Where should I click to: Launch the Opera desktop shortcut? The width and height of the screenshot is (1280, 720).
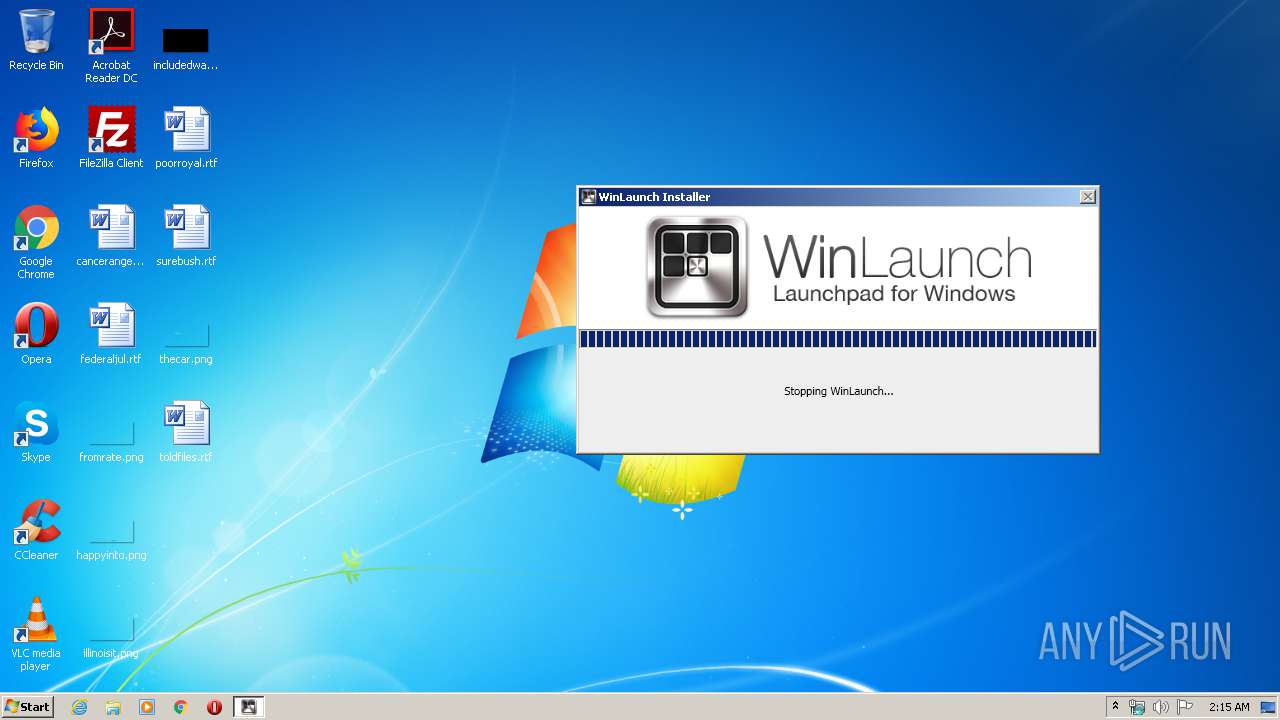pyautogui.click(x=36, y=334)
